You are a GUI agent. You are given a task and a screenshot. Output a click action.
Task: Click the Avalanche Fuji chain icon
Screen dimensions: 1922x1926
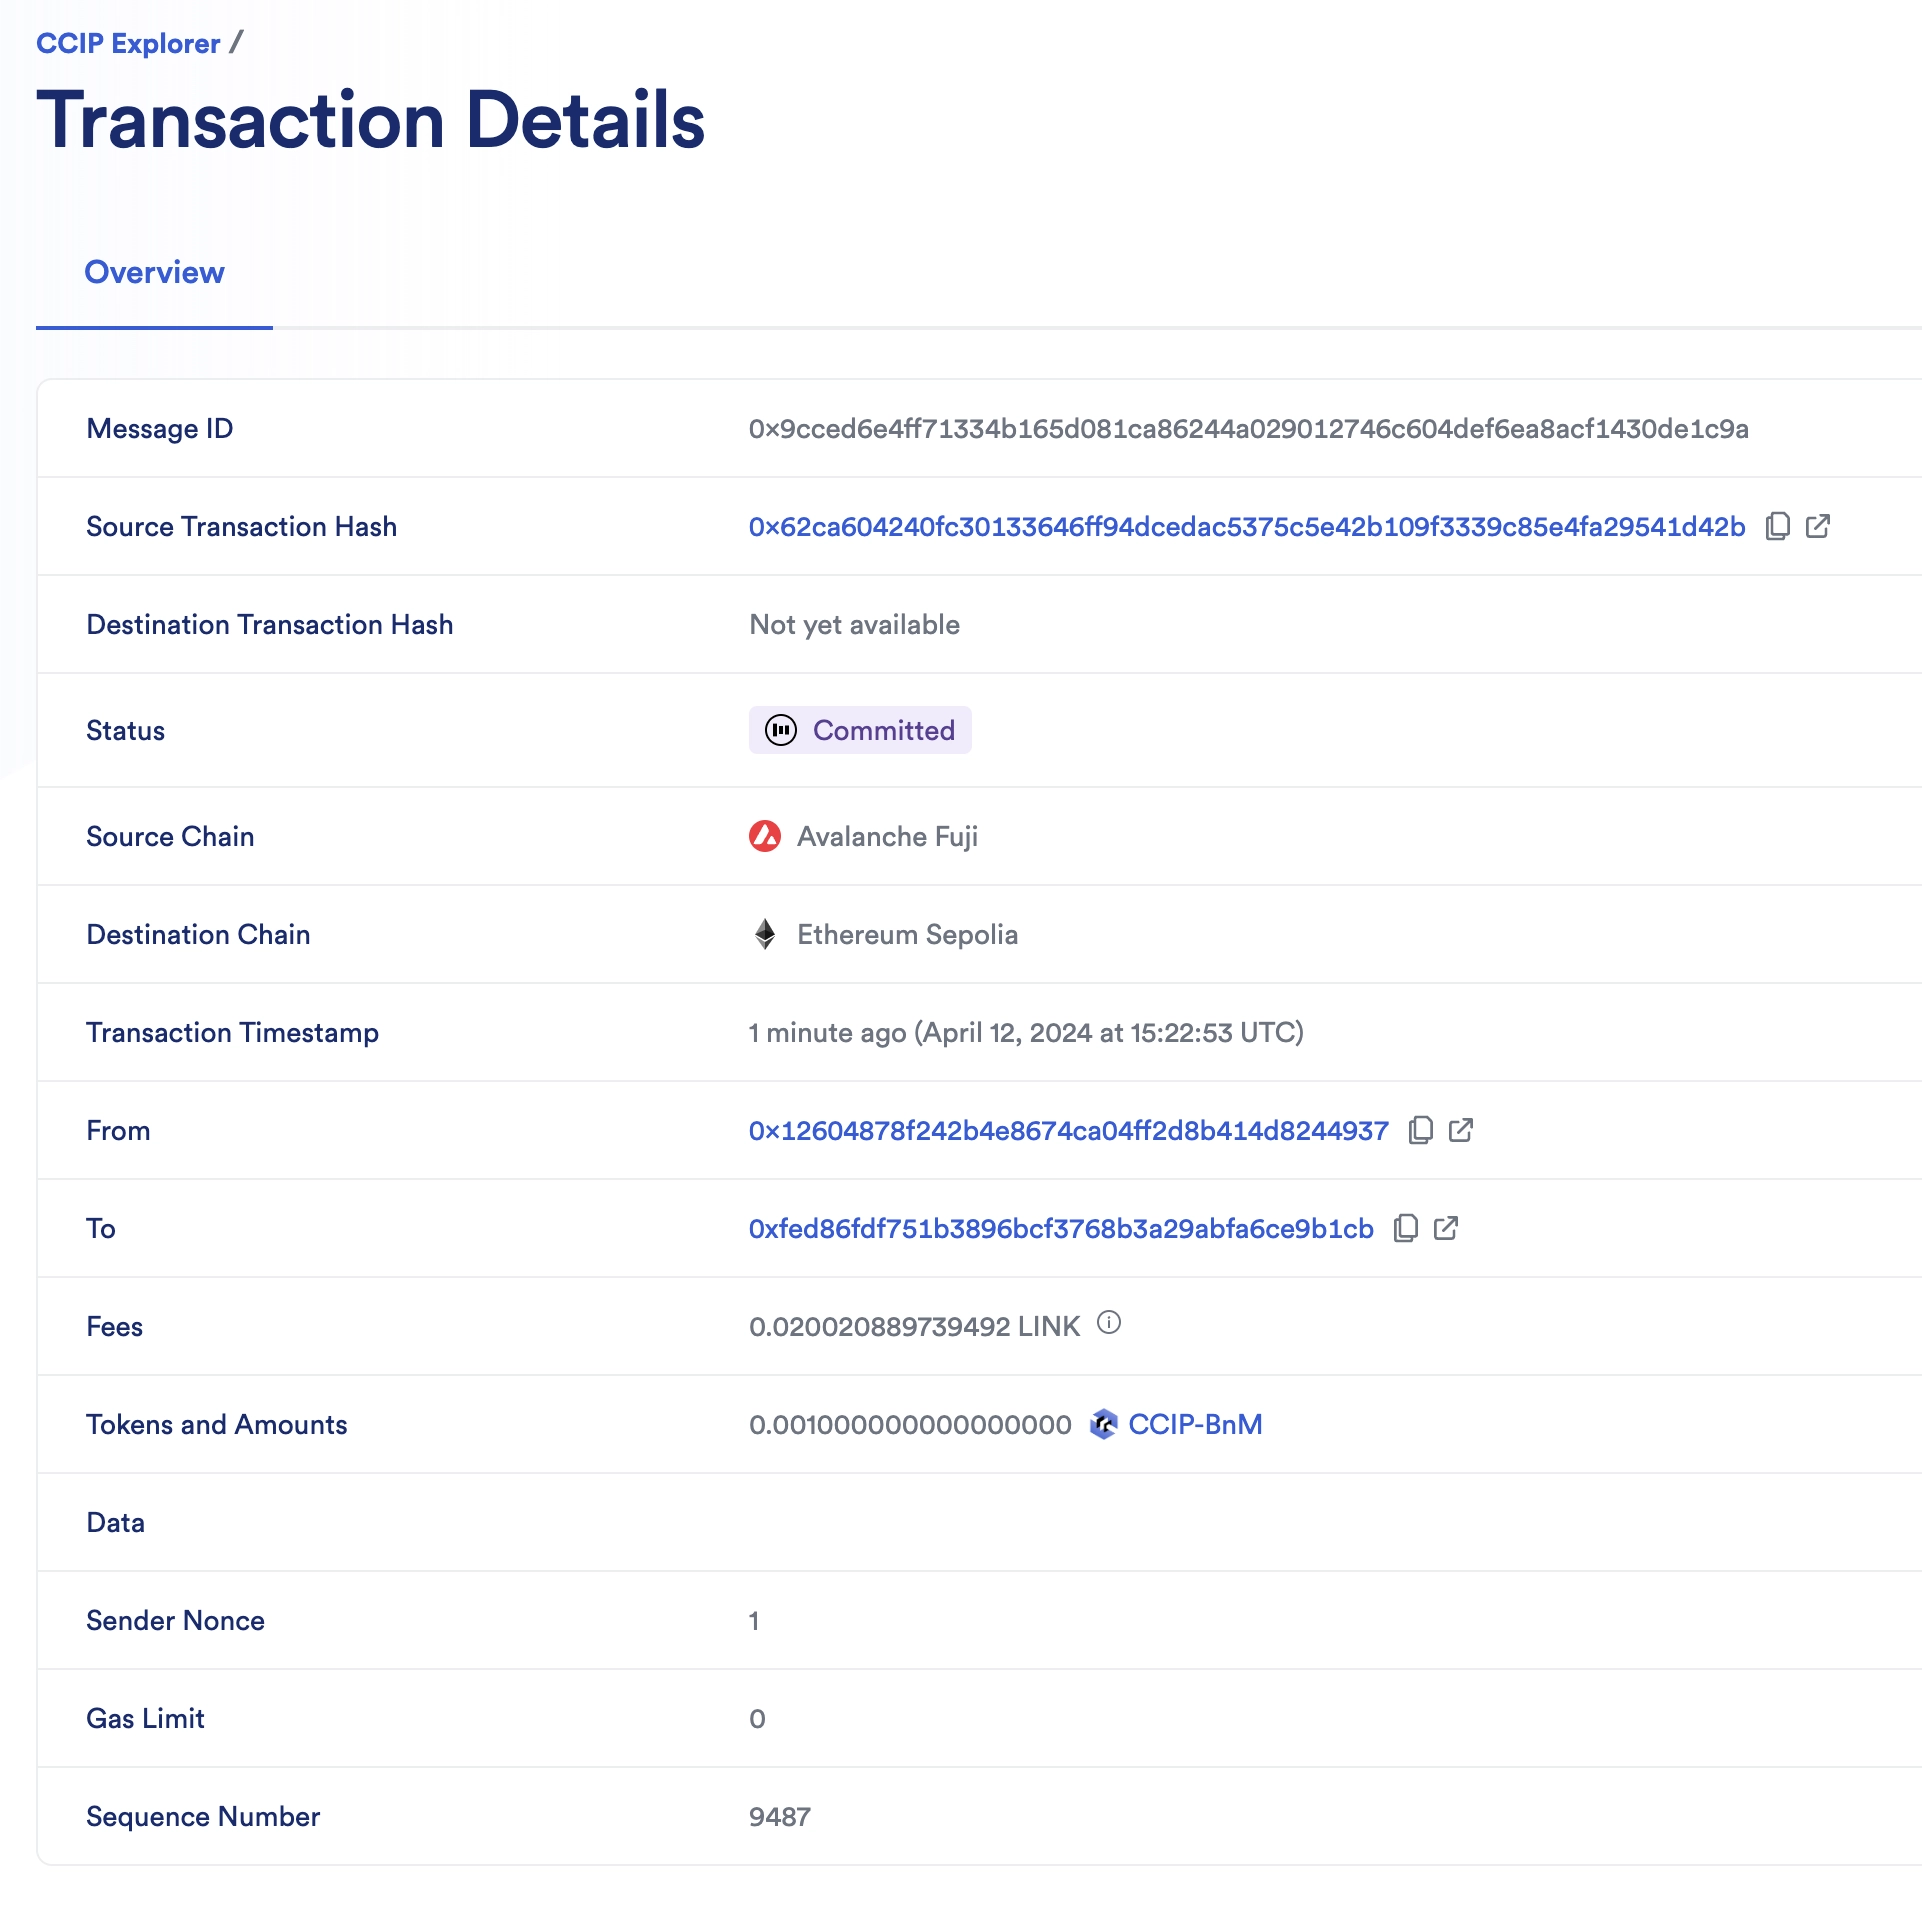point(763,837)
